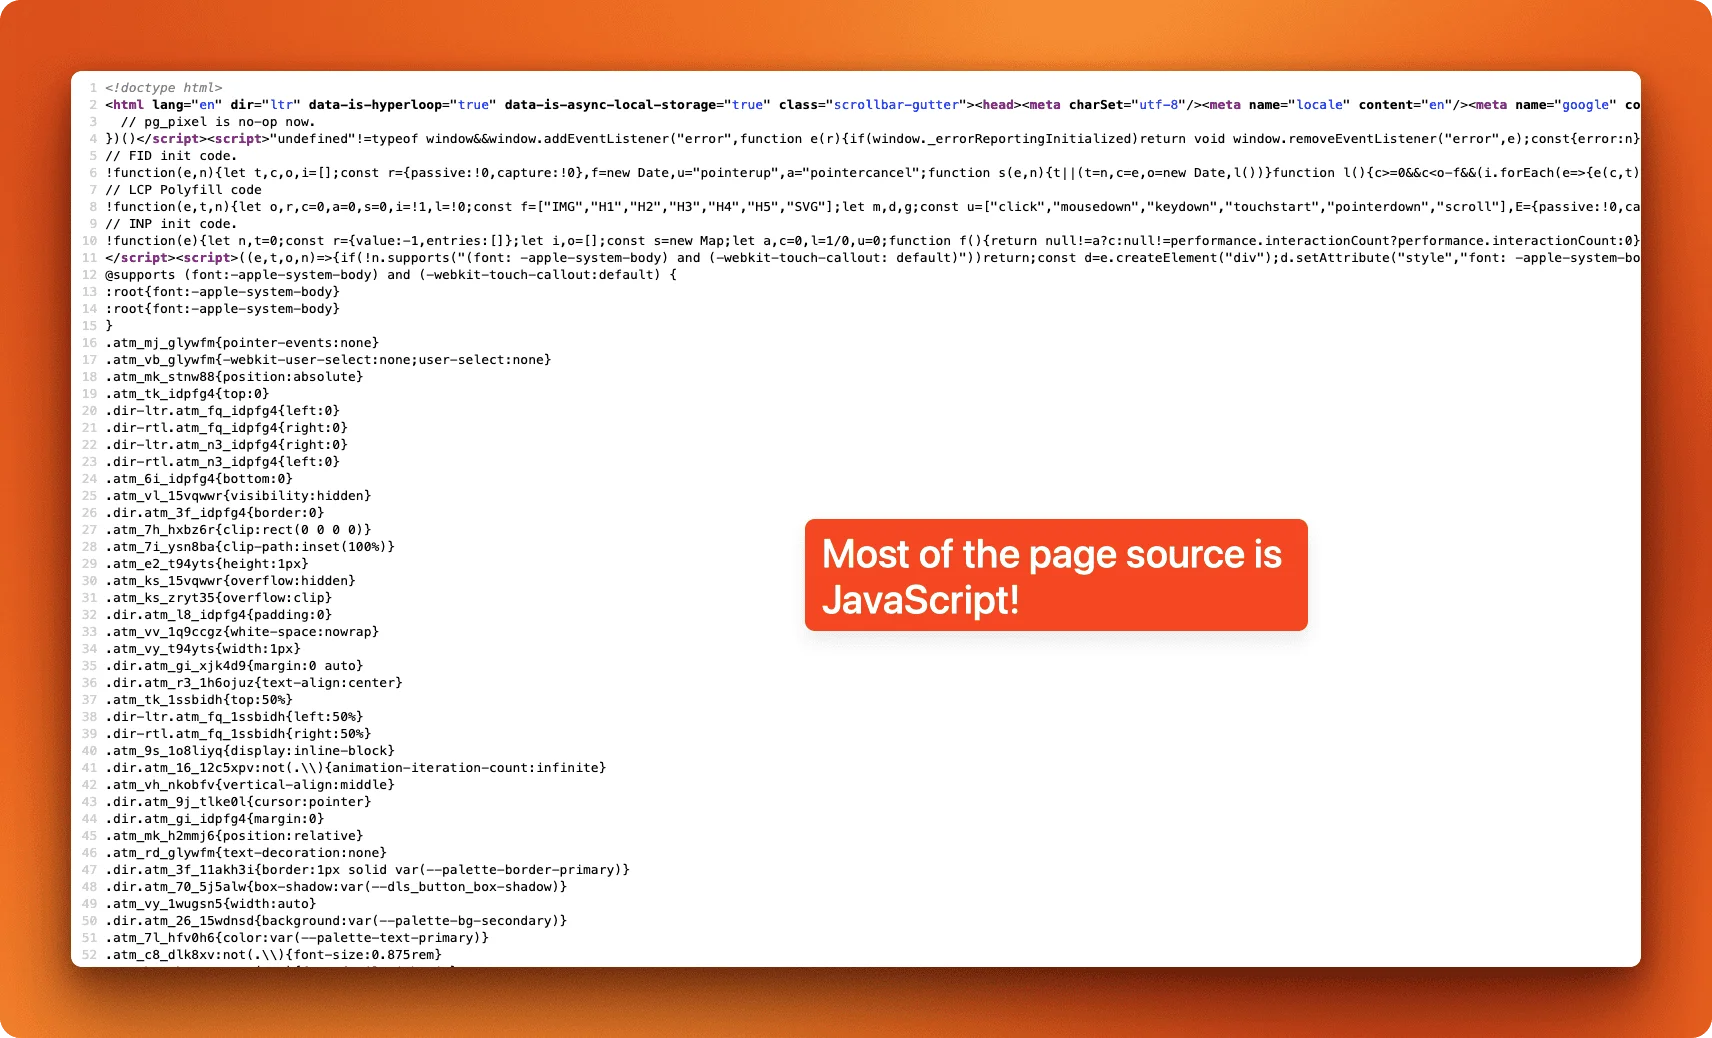Click the "// FID init code." comment

click(170, 155)
